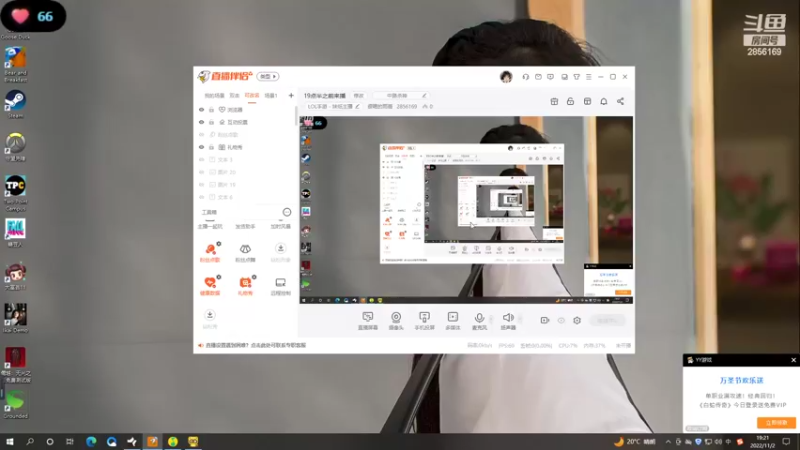
Task: Open the Edge browser in the taskbar
Action: [91, 442]
